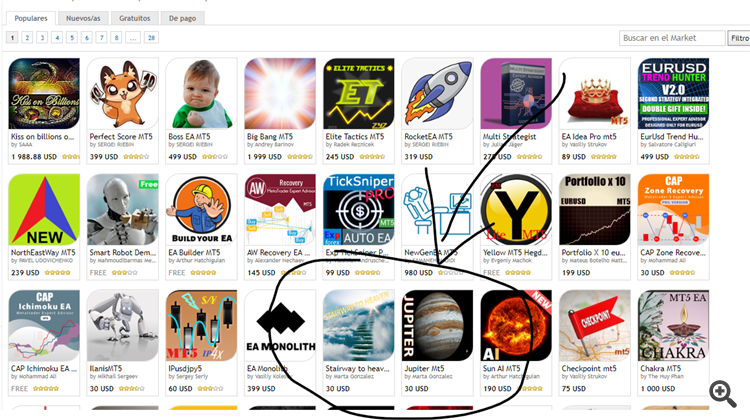Switch to the Gratuitos tab

click(x=134, y=18)
